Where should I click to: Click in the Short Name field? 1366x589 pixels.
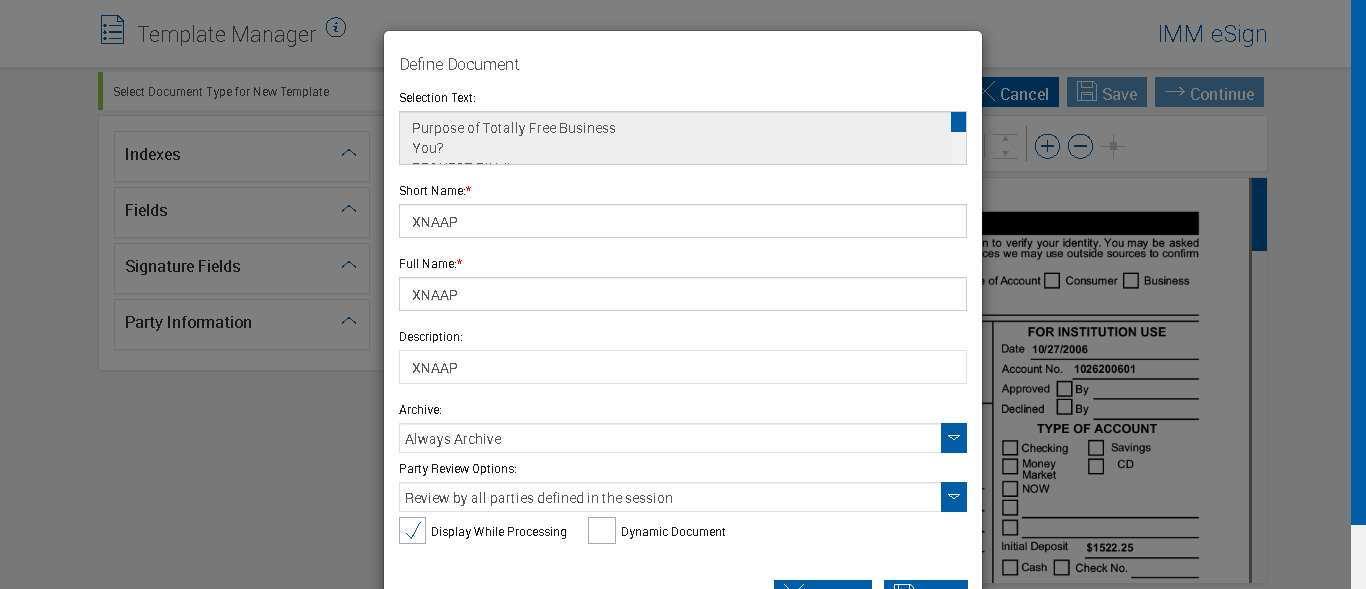point(682,222)
